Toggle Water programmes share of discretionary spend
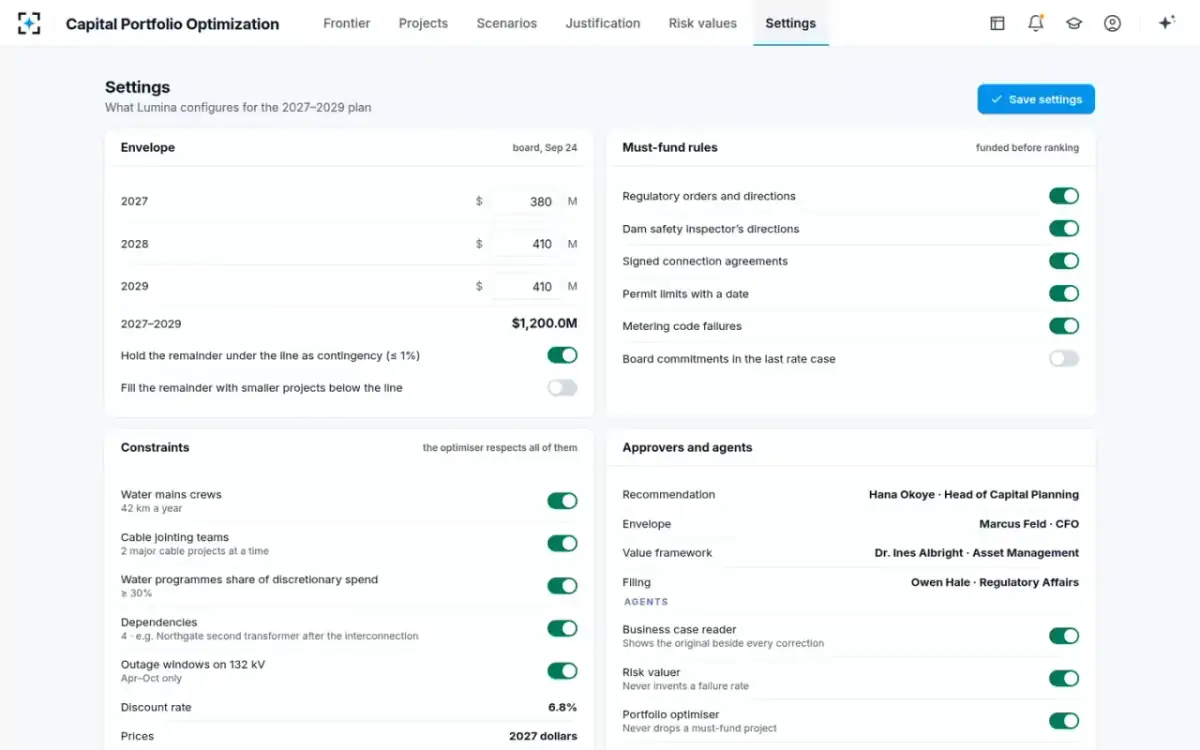This screenshot has height=750, width=1200. (x=562, y=586)
